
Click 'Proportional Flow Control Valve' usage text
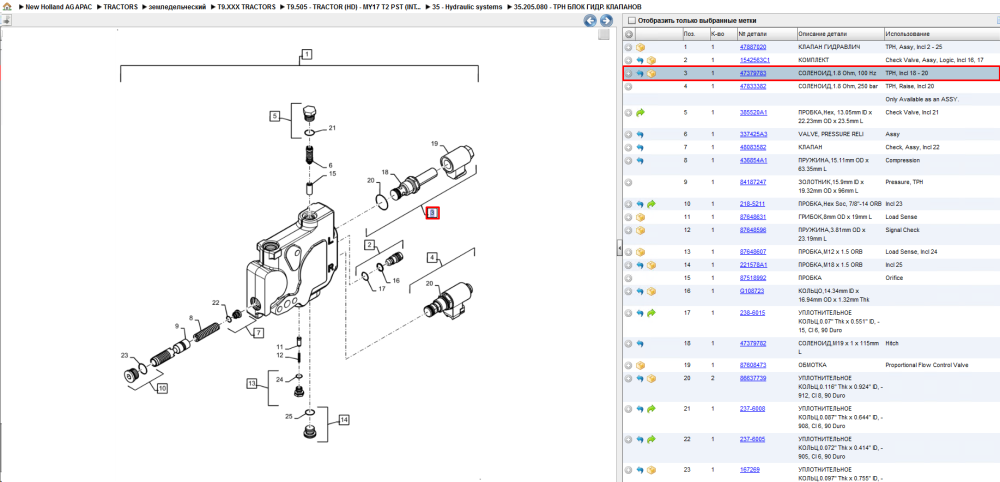pos(927,365)
